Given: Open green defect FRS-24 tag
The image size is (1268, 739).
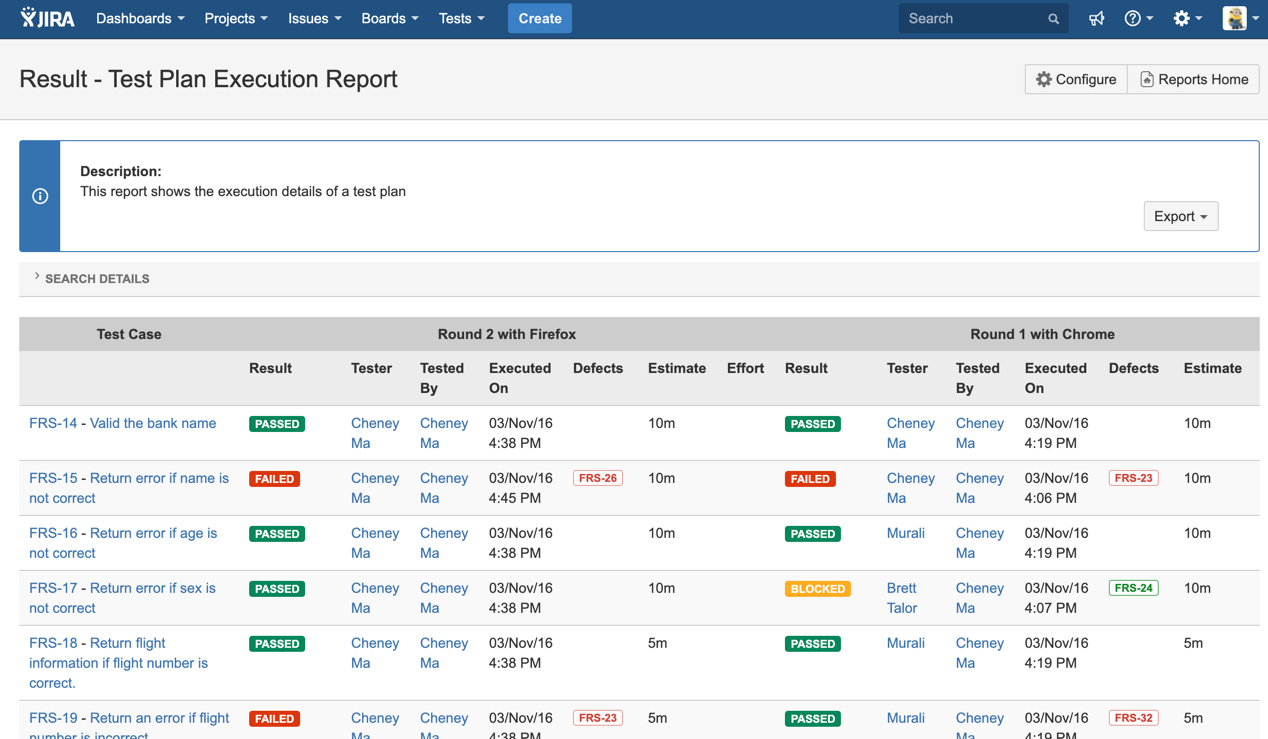Looking at the screenshot, I should tap(1133, 588).
